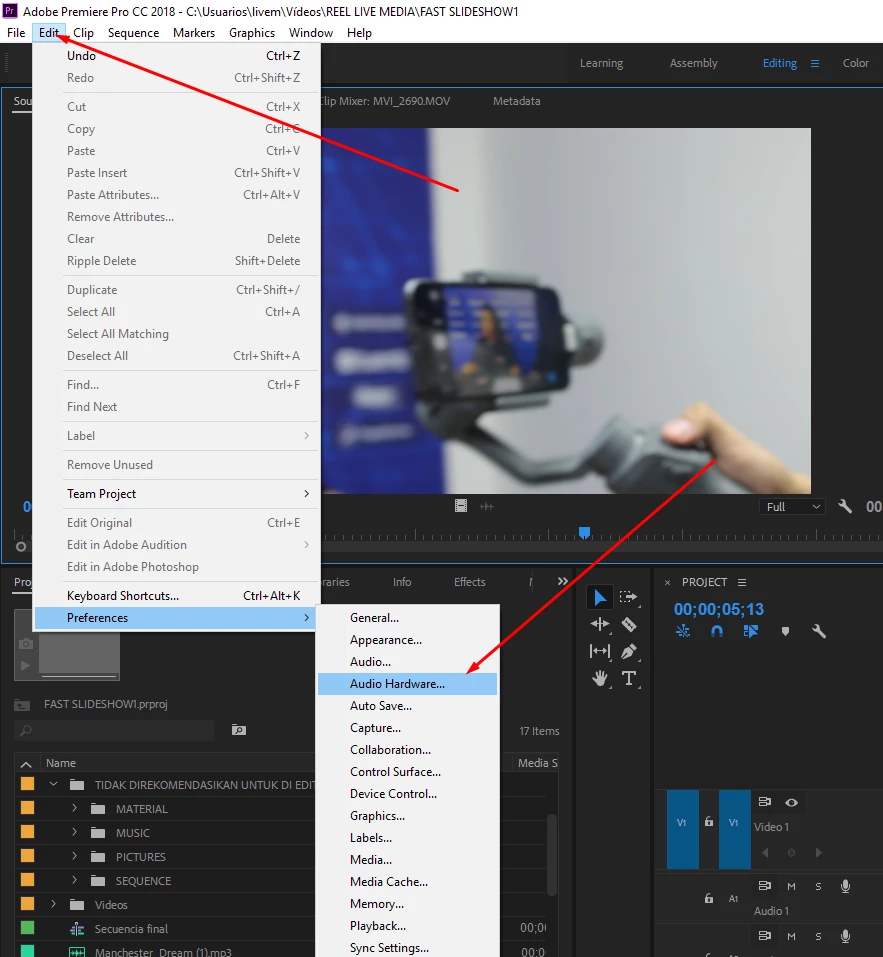
Task: Toggle the V1 source patching button
Action: (682, 829)
